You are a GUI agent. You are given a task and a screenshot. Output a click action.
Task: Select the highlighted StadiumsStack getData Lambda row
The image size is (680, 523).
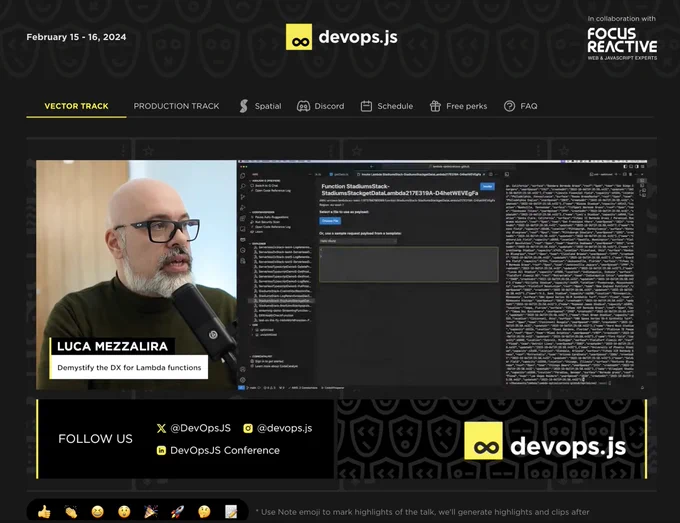point(281,301)
